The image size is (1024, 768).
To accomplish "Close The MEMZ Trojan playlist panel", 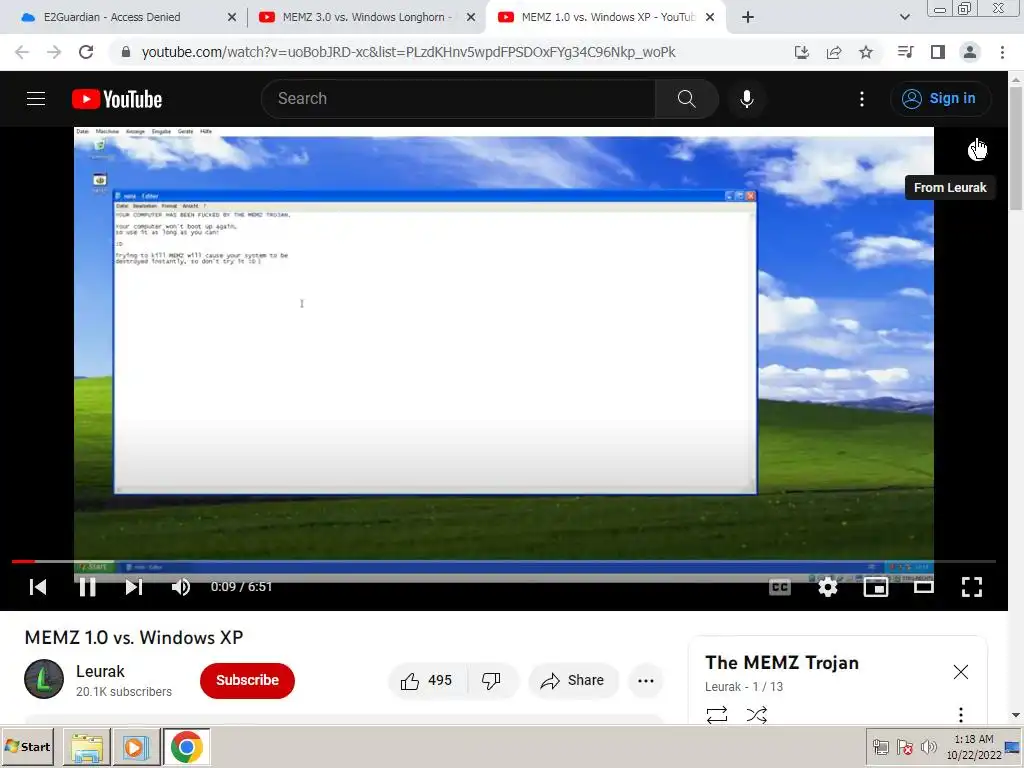I will pyautogui.click(x=960, y=672).
